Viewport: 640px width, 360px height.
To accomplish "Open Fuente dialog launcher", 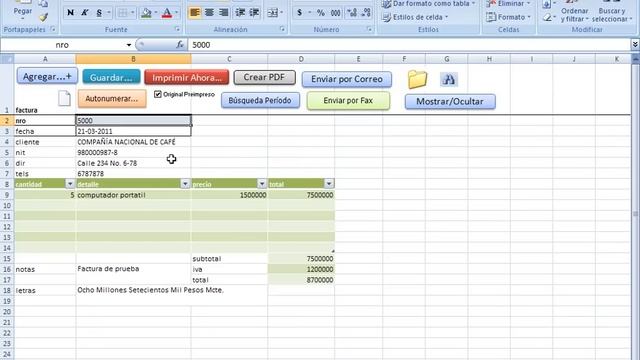I will [177, 29].
